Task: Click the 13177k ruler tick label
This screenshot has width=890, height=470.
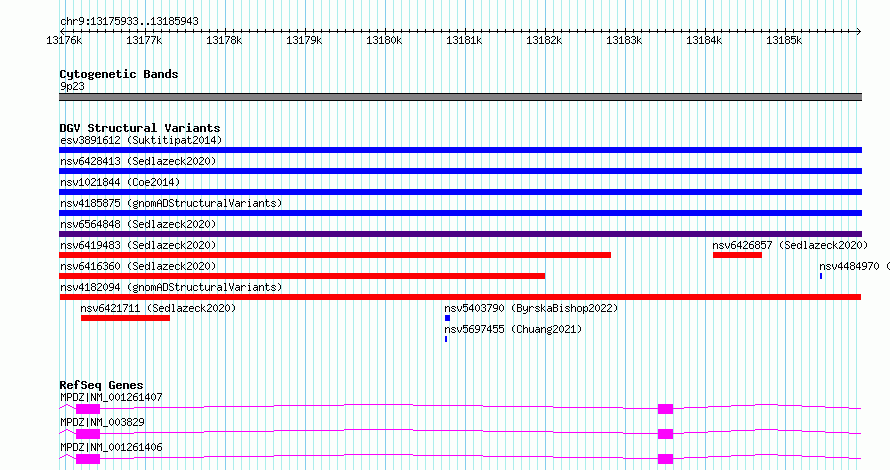Action: (x=144, y=40)
